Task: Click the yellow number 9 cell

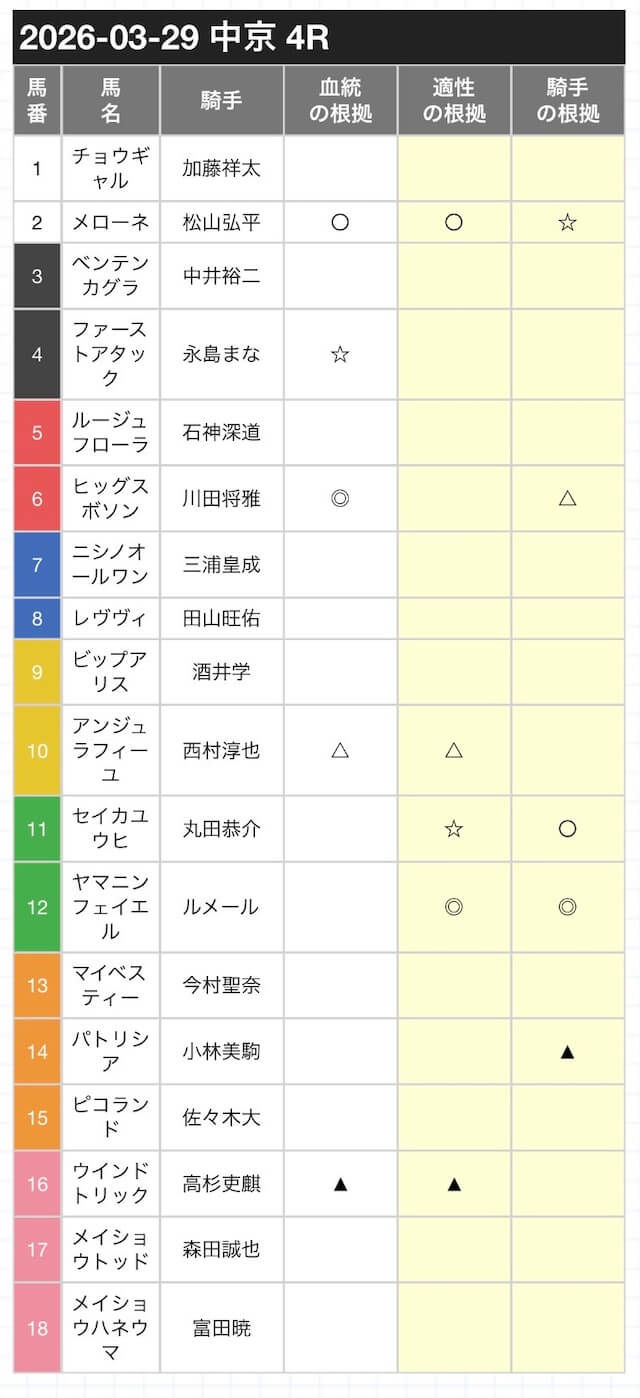Action: [x=37, y=672]
